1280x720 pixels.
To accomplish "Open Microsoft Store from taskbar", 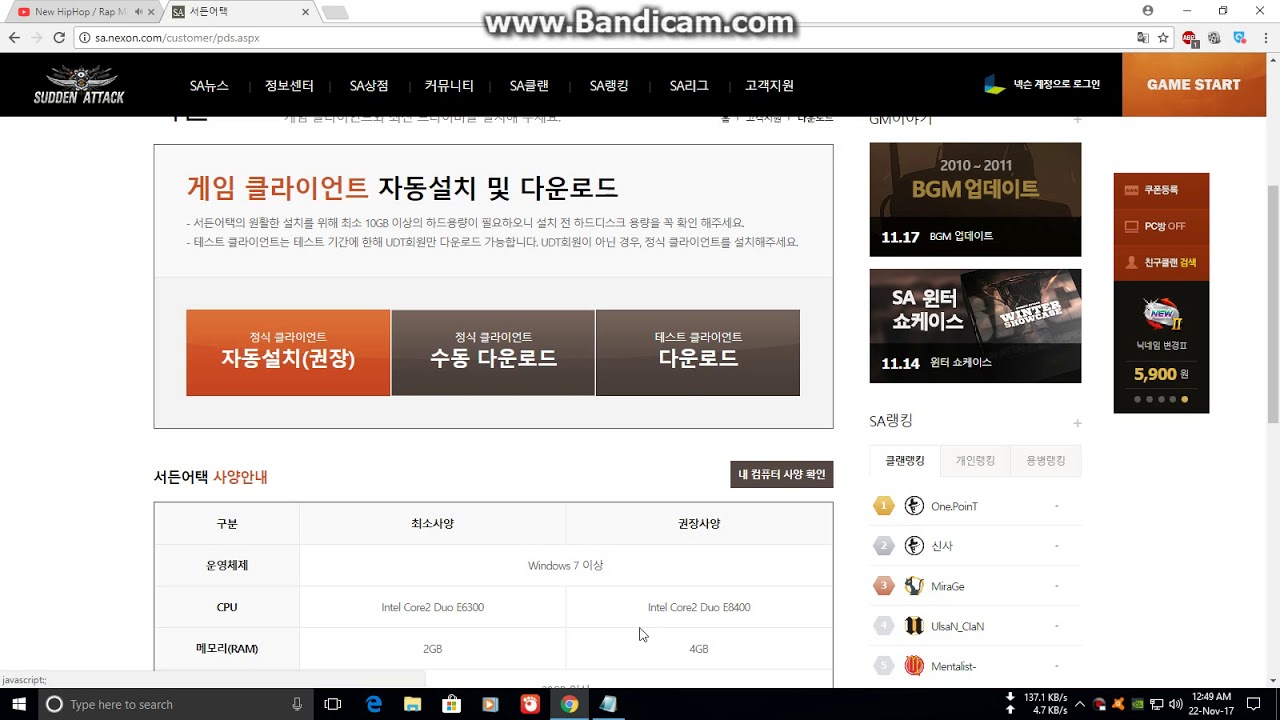I will 451,704.
